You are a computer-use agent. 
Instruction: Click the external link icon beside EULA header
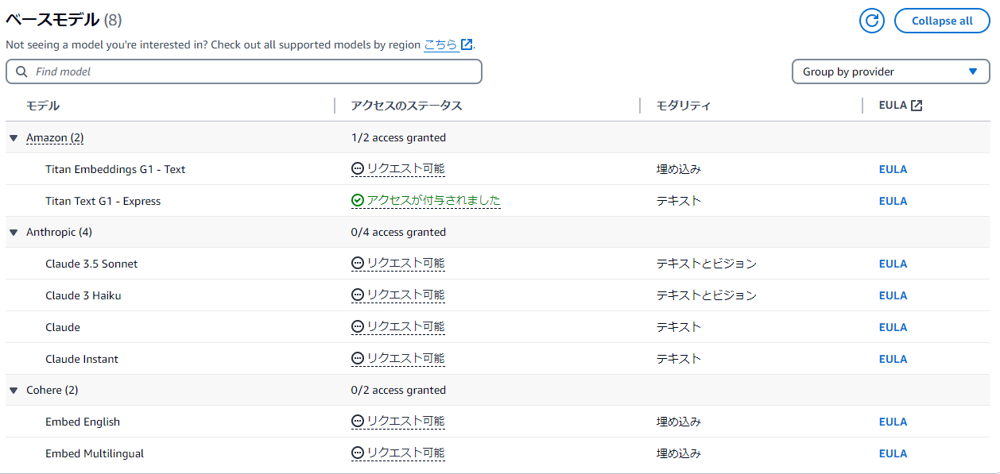click(x=916, y=105)
